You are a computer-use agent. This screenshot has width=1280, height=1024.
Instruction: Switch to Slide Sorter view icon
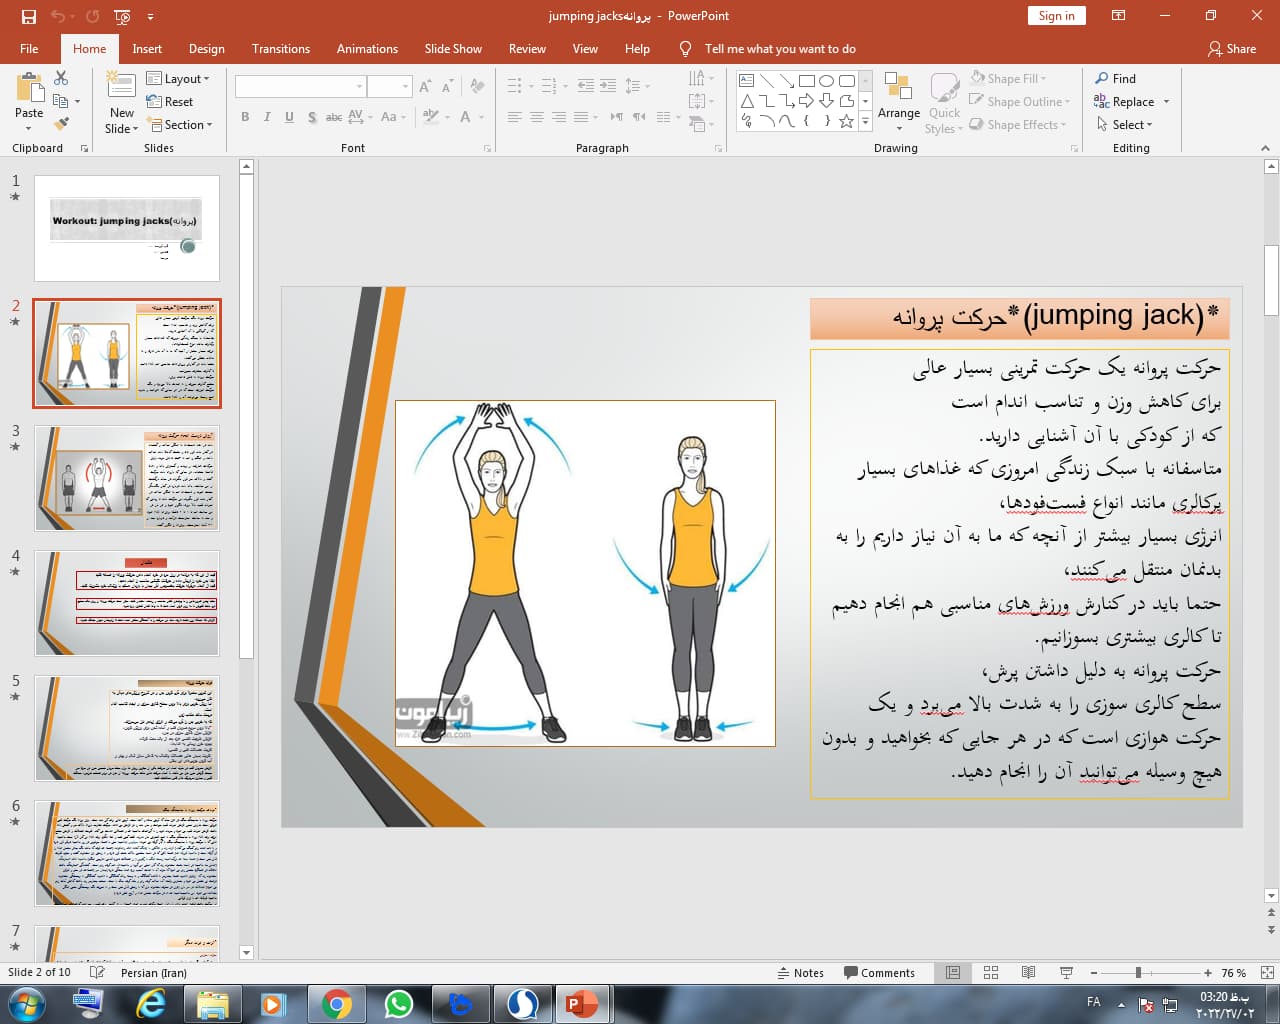click(x=991, y=973)
